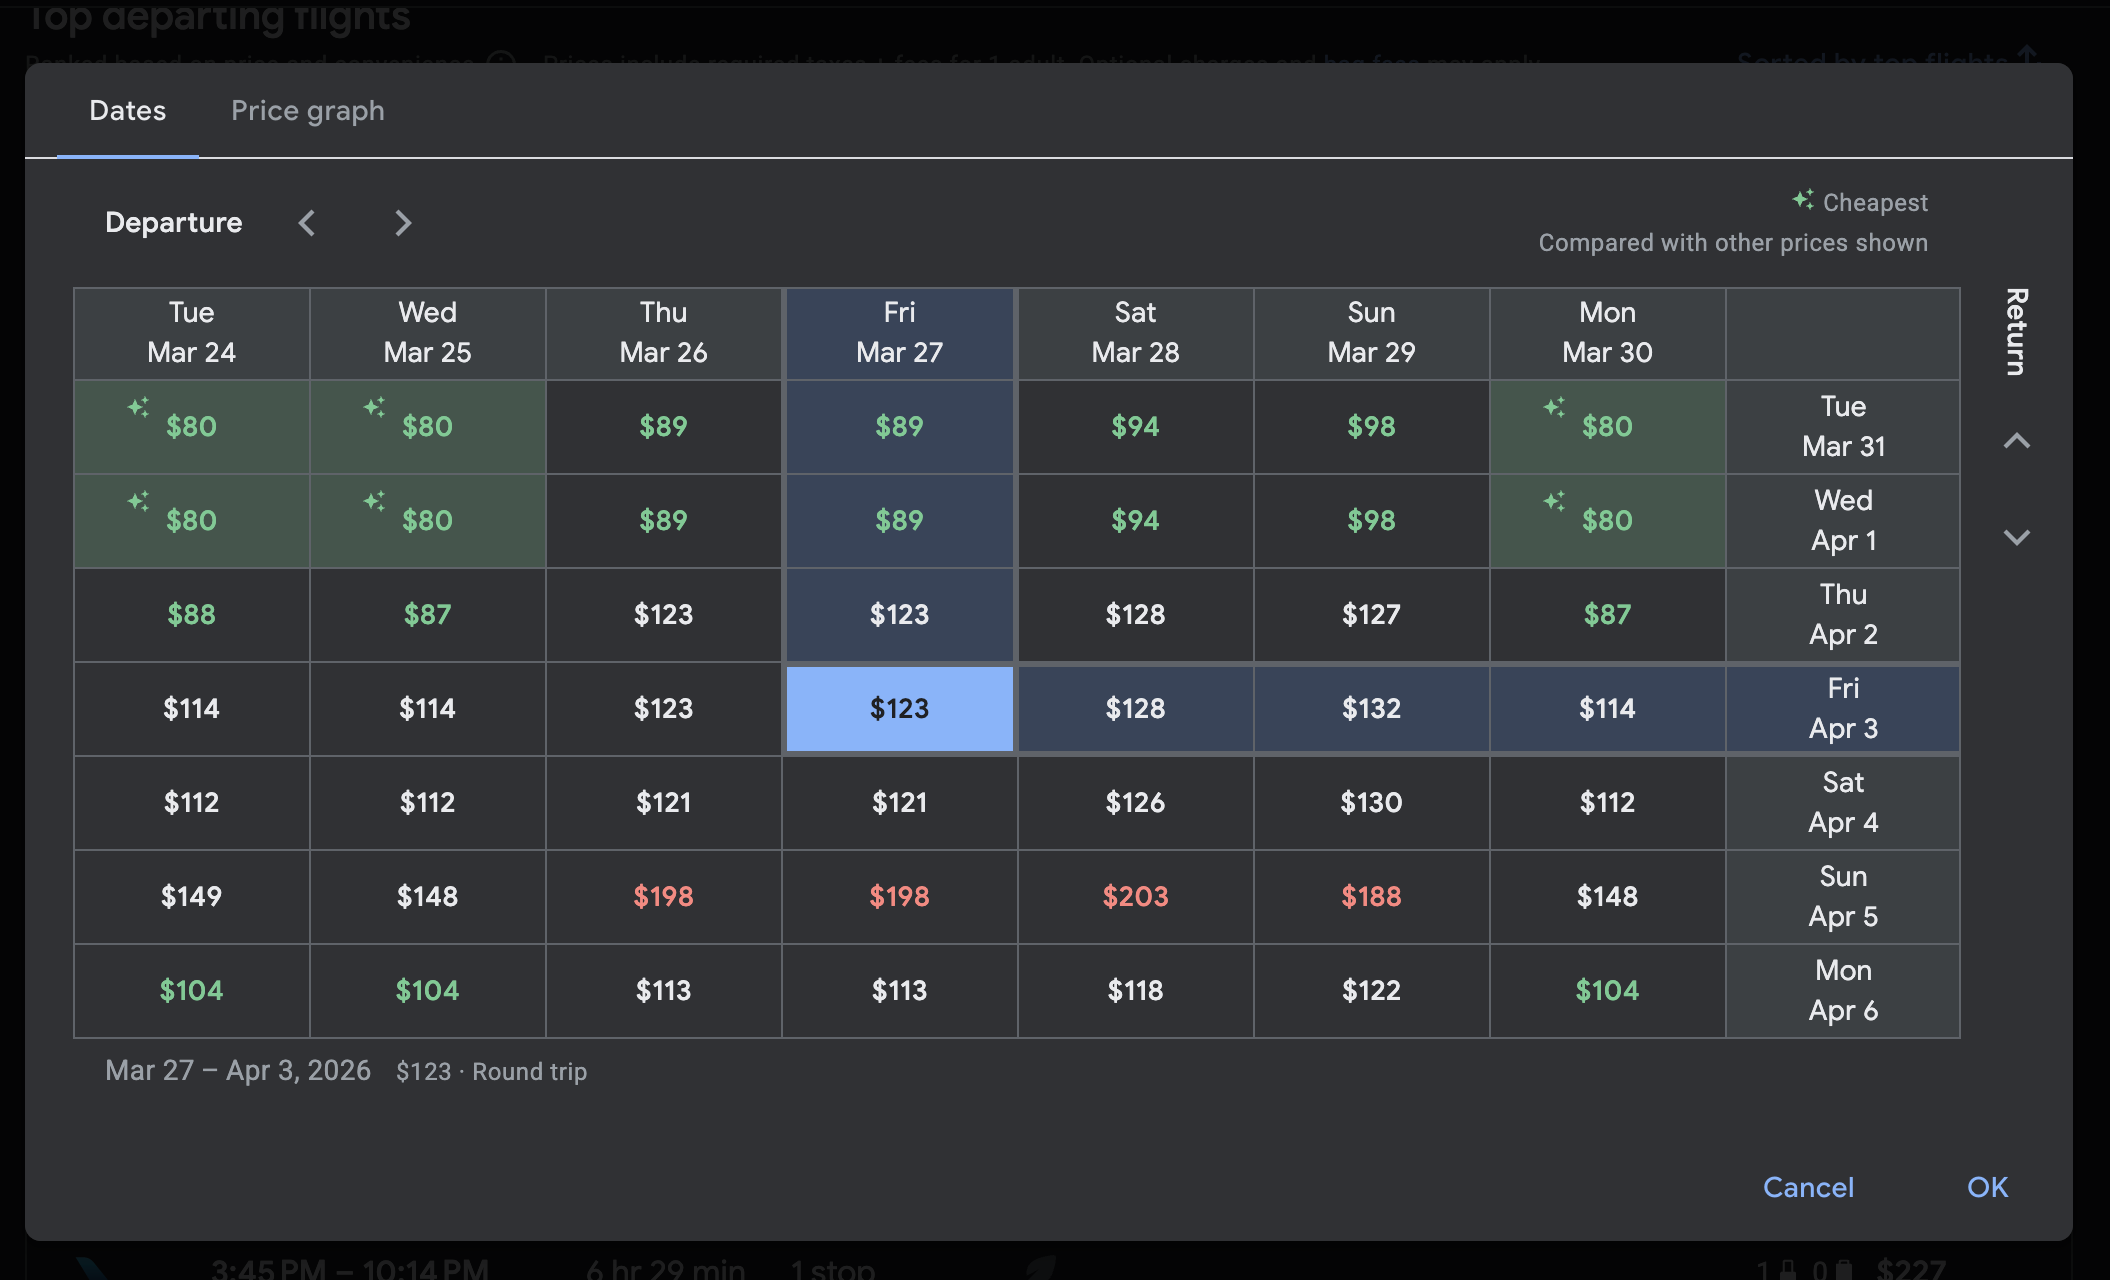Choose the highlighted $123 Fri Mar 27 fare
This screenshot has width=2110, height=1280.
click(899, 709)
